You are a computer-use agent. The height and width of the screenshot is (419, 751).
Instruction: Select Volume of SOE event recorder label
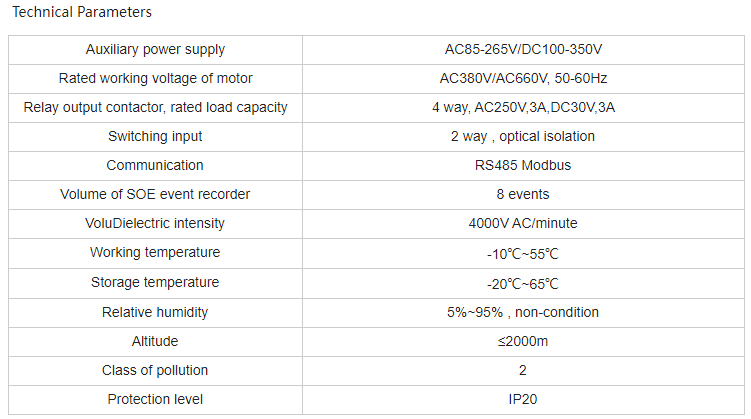155,194
